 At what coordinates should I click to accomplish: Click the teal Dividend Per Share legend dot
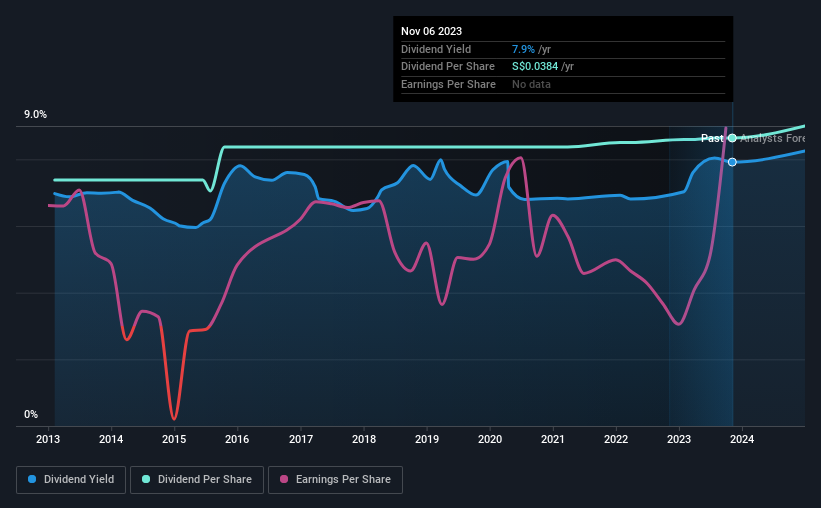coord(146,479)
